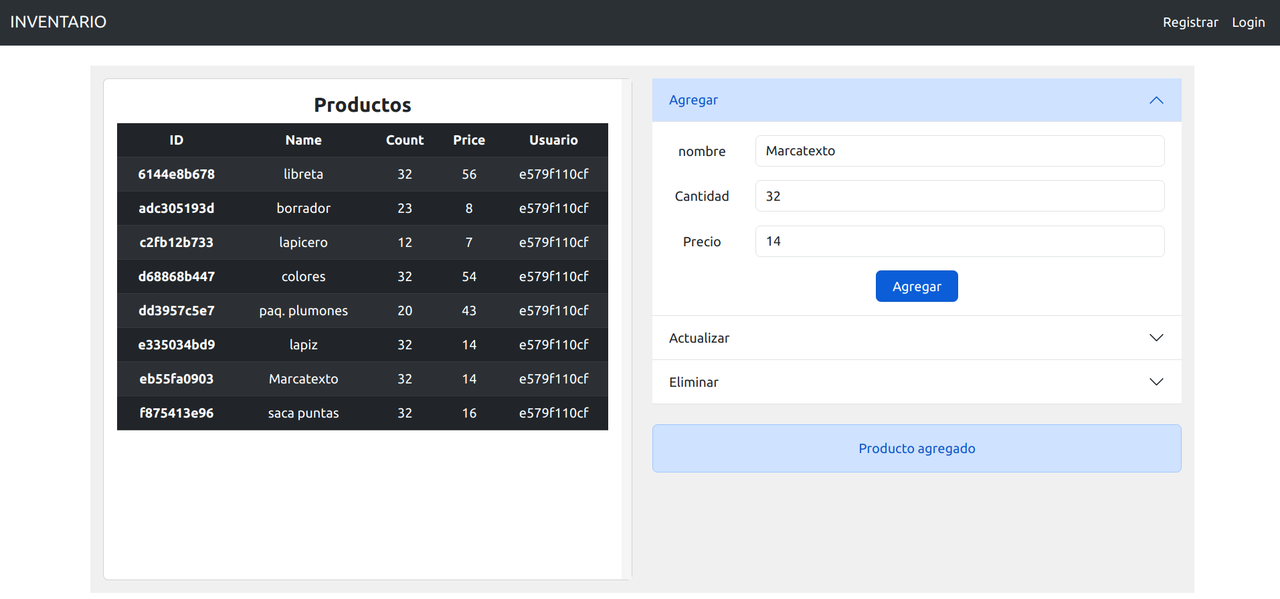Screen dimensions: 1280x599
Task: Select the price 7 of lapicero
Action: tap(469, 242)
